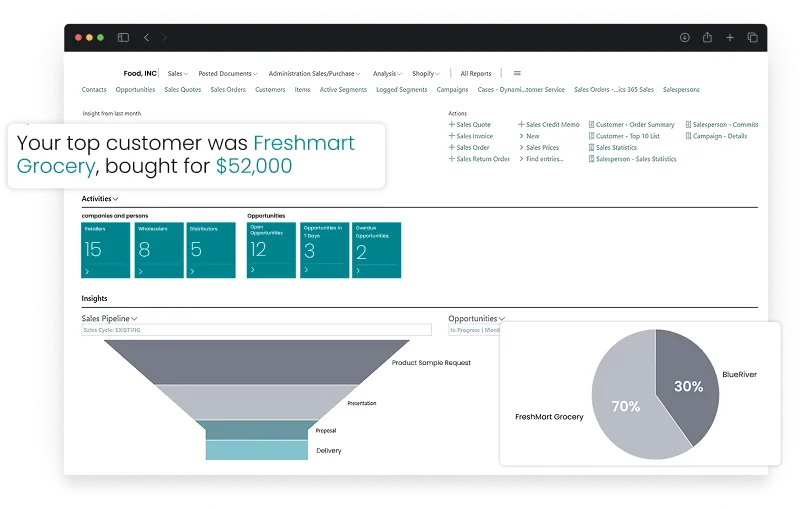
Task: Open the Shopify dropdown menu
Action: [426, 74]
